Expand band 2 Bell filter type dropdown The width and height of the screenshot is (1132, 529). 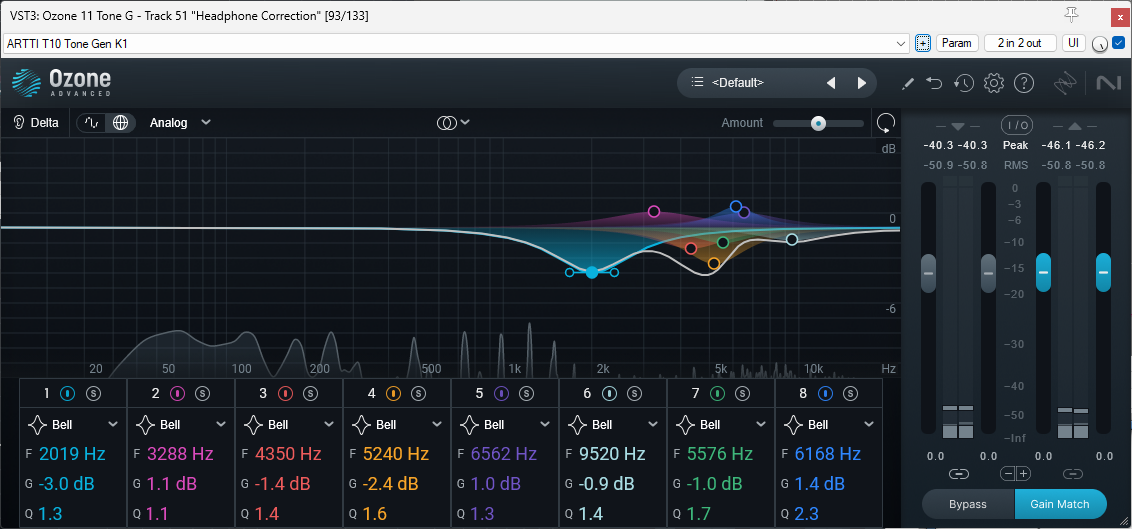point(222,424)
